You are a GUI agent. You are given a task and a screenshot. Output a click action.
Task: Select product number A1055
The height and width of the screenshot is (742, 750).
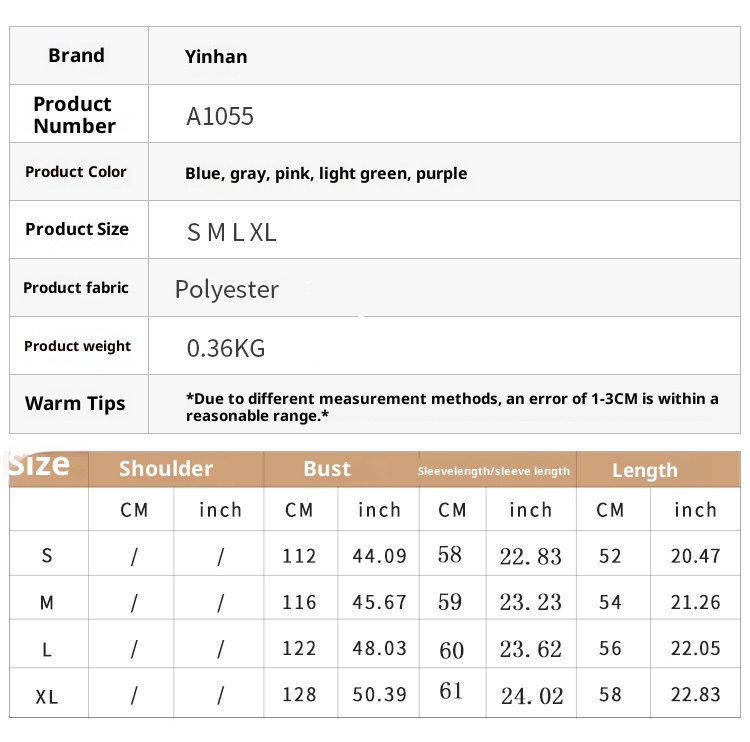[x=220, y=116]
